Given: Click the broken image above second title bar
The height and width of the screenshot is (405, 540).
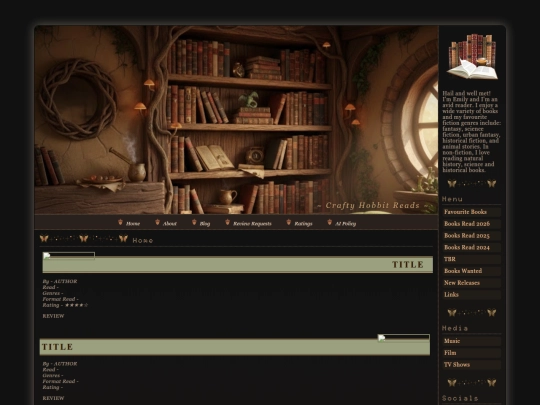Looking at the screenshot, I should pos(404,338).
